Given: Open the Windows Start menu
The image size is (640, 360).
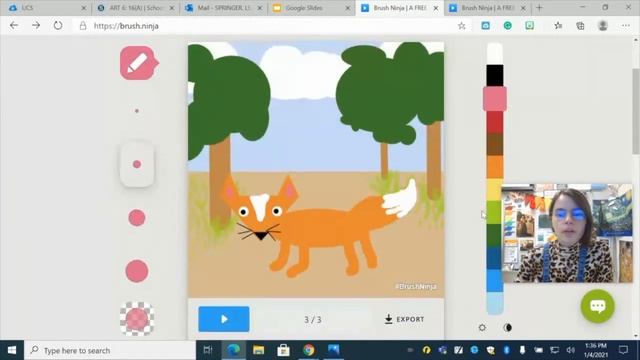Looking at the screenshot, I should click(12, 350).
